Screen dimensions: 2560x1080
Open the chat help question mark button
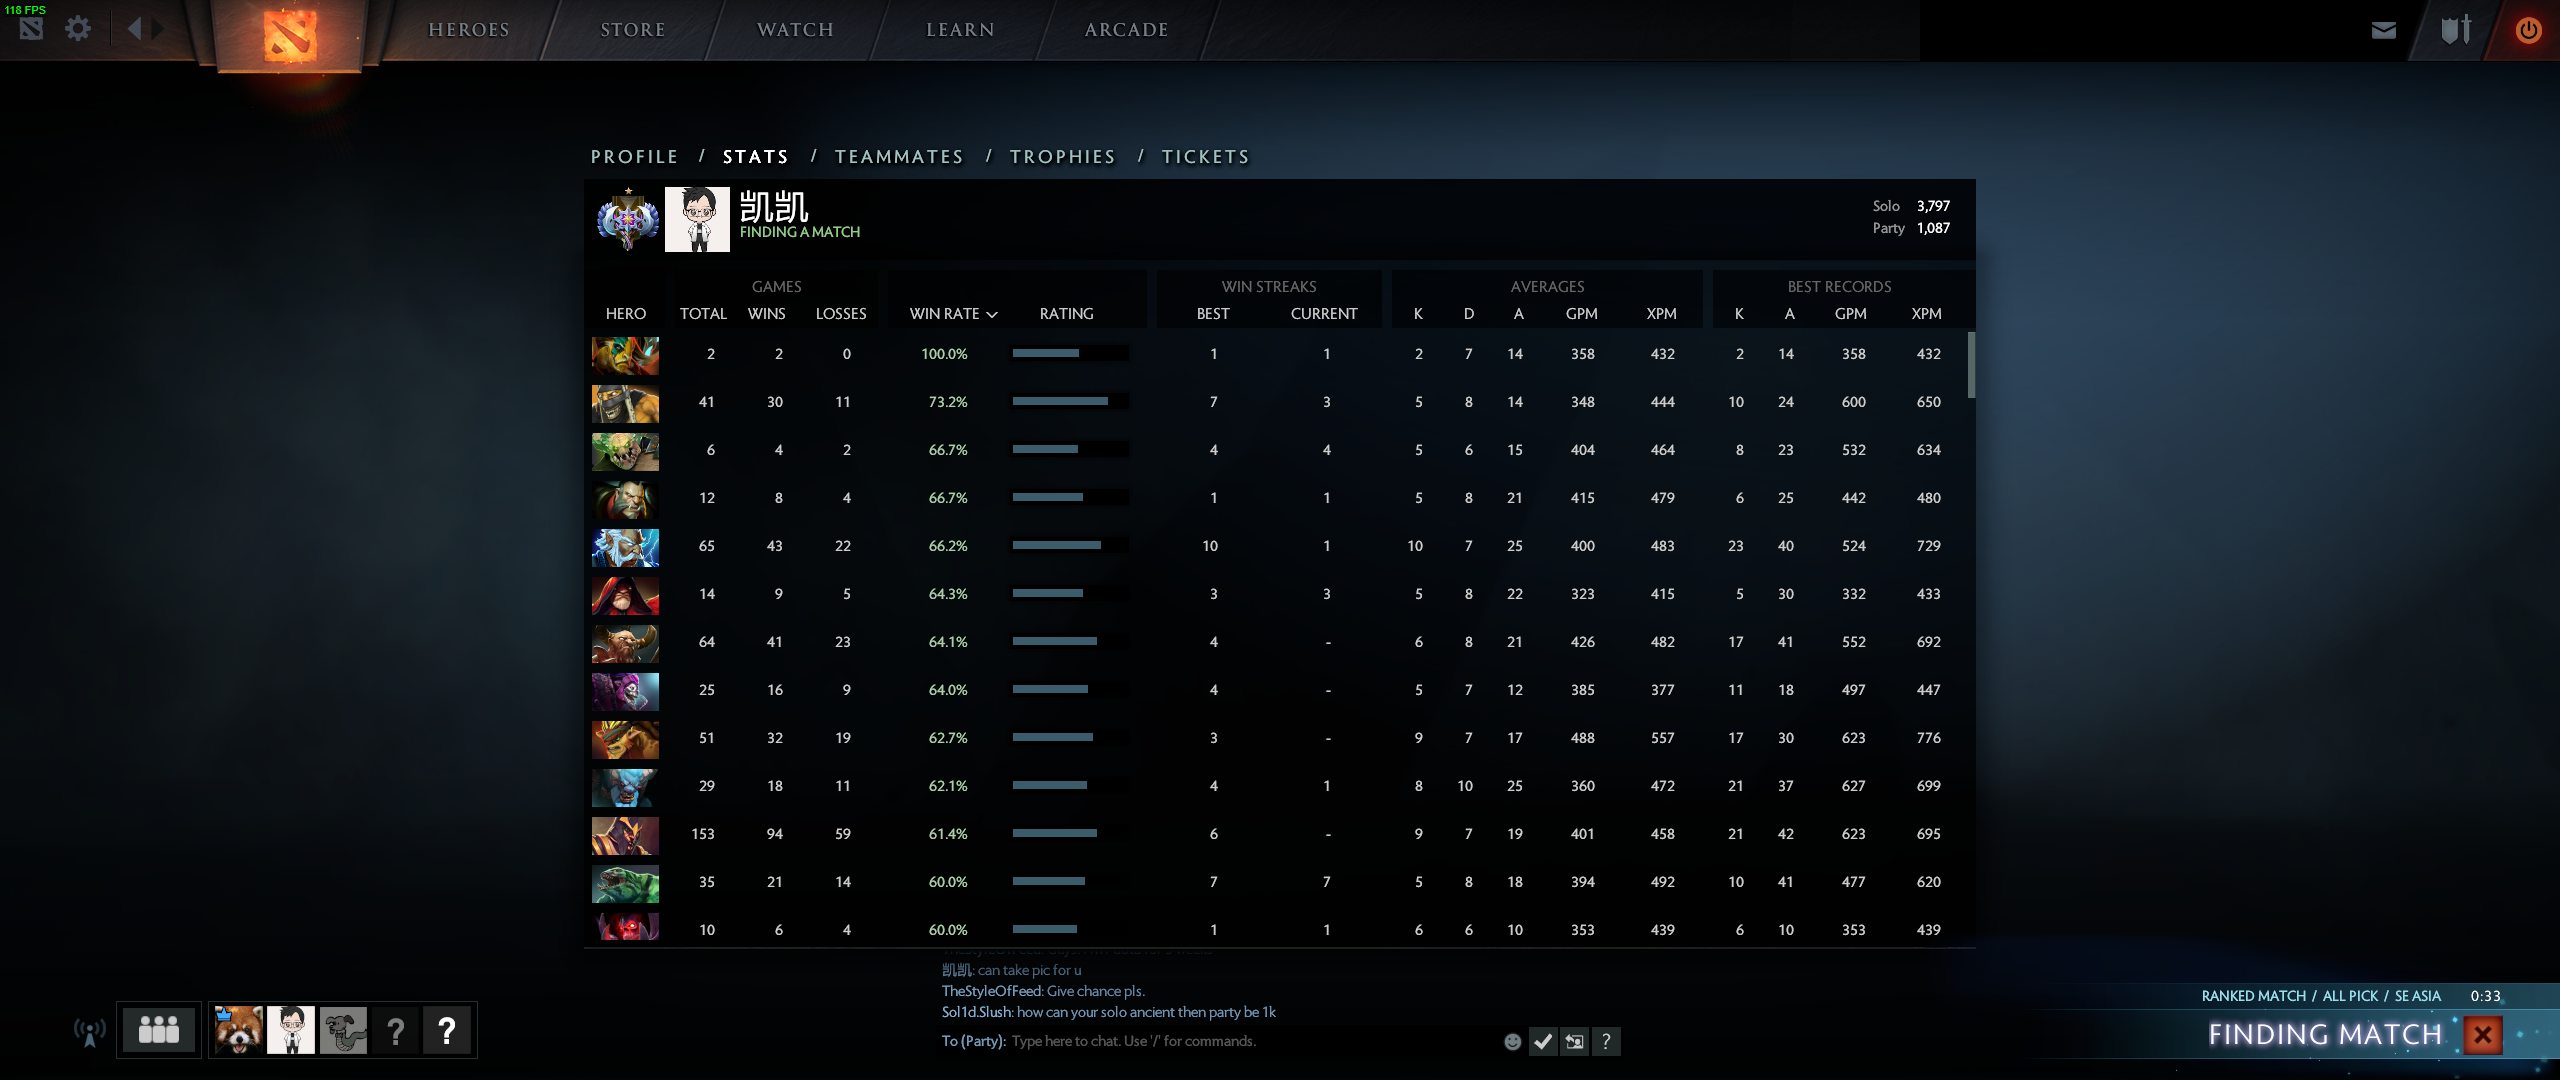pyautogui.click(x=1606, y=1042)
